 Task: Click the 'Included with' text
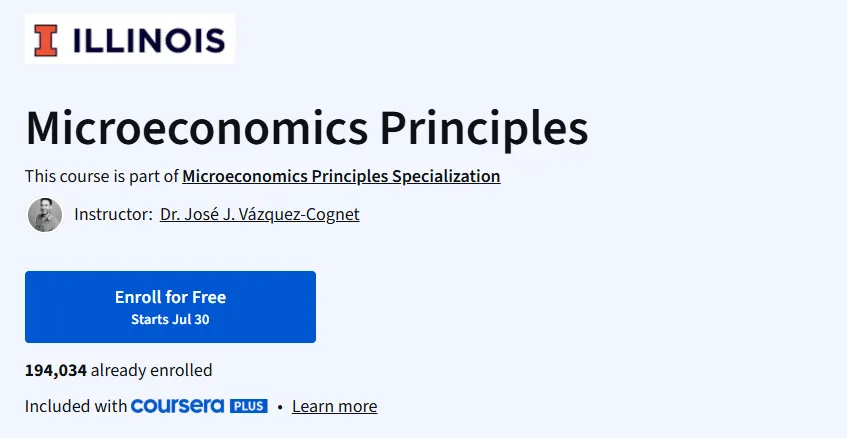point(76,406)
